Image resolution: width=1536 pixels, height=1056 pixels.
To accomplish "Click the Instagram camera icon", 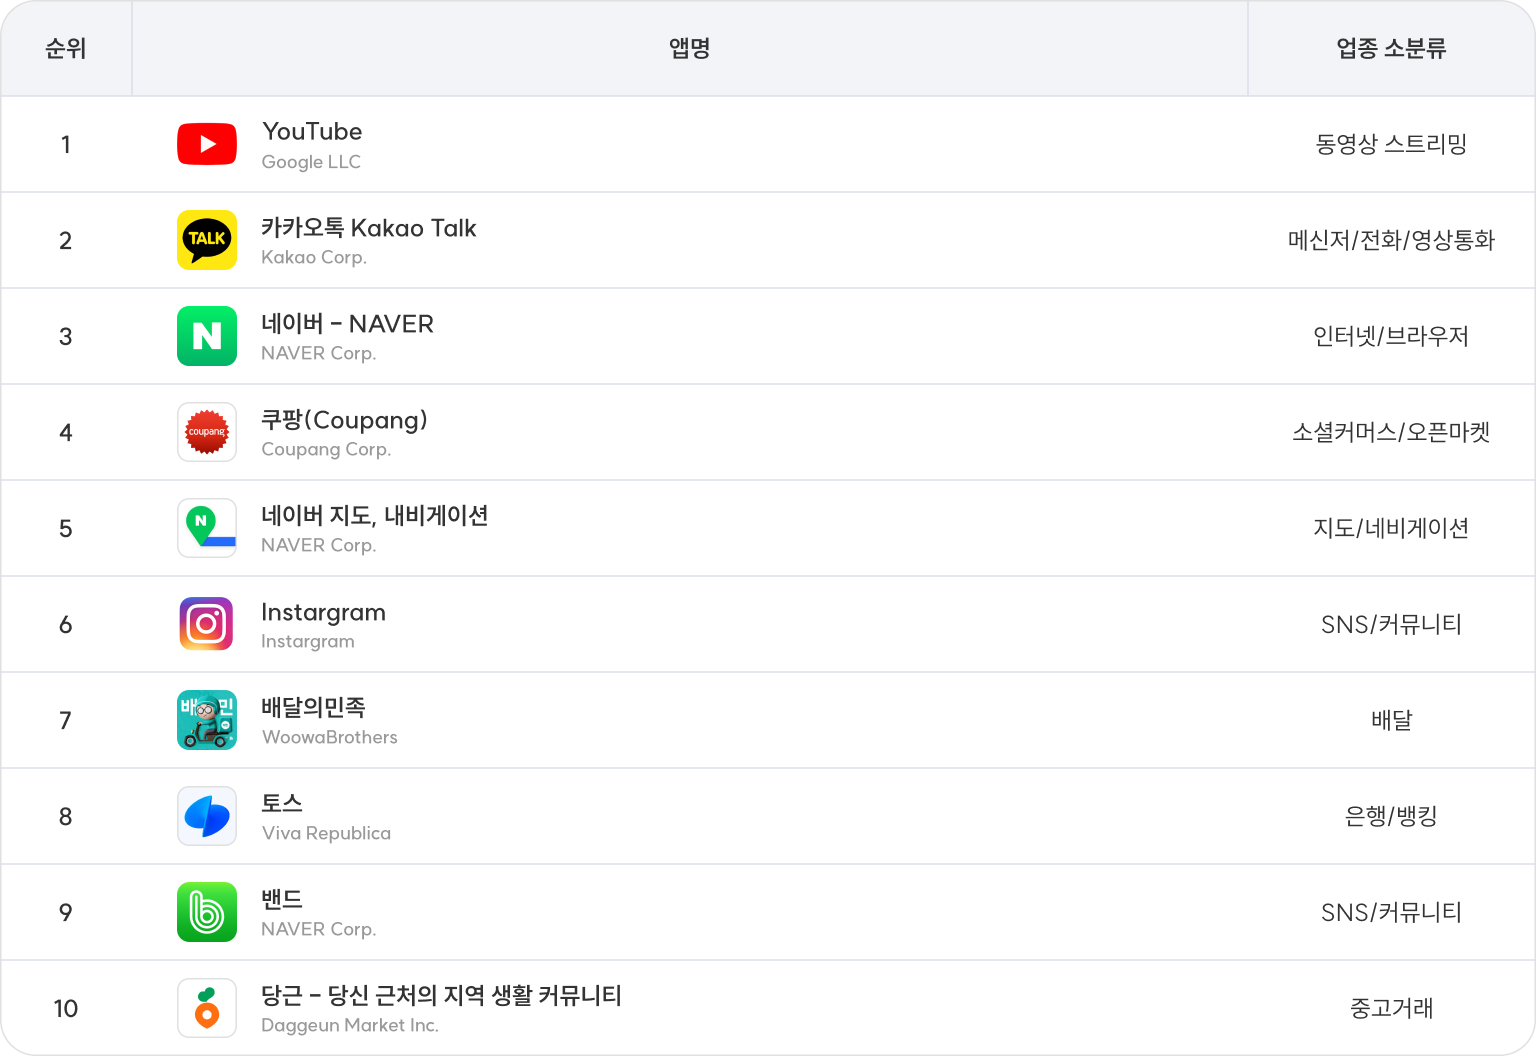I will [x=207, y=624].
